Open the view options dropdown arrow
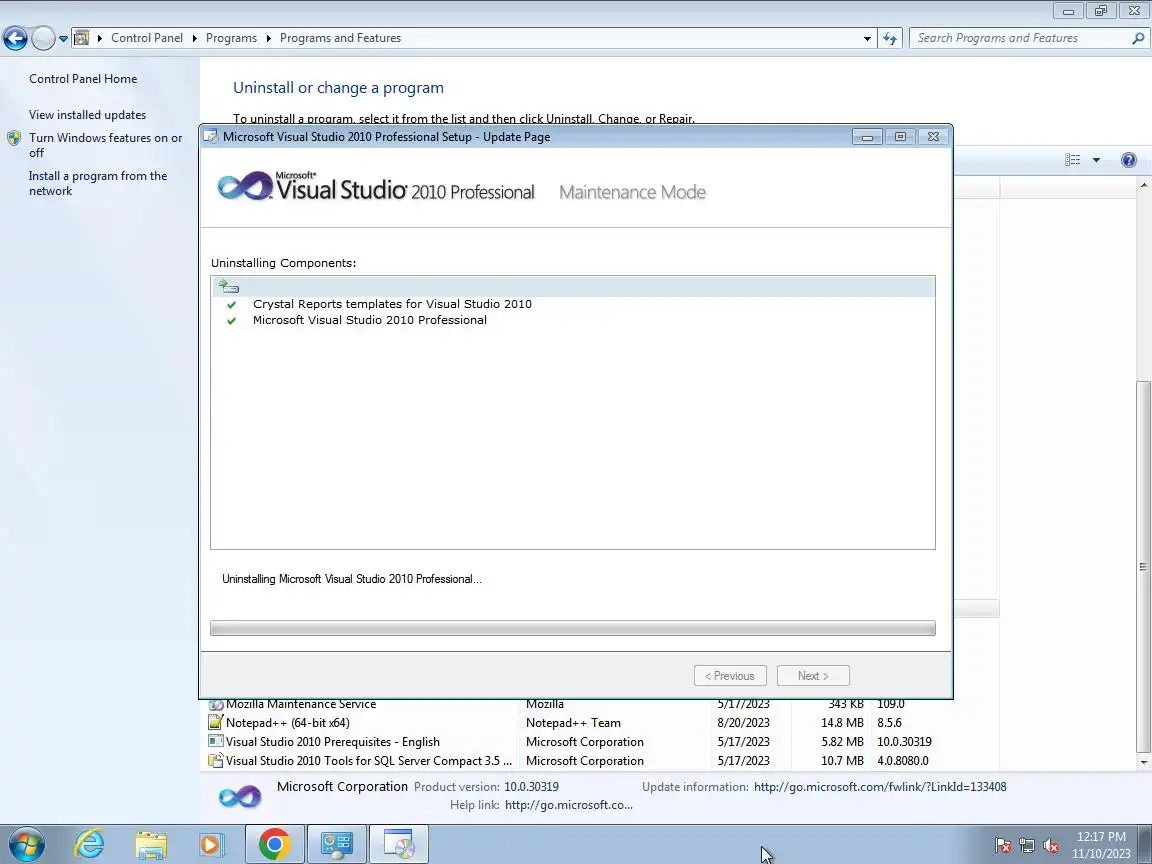The width and height of the screenshot is (1152, 864). (x=1096, y=159)
